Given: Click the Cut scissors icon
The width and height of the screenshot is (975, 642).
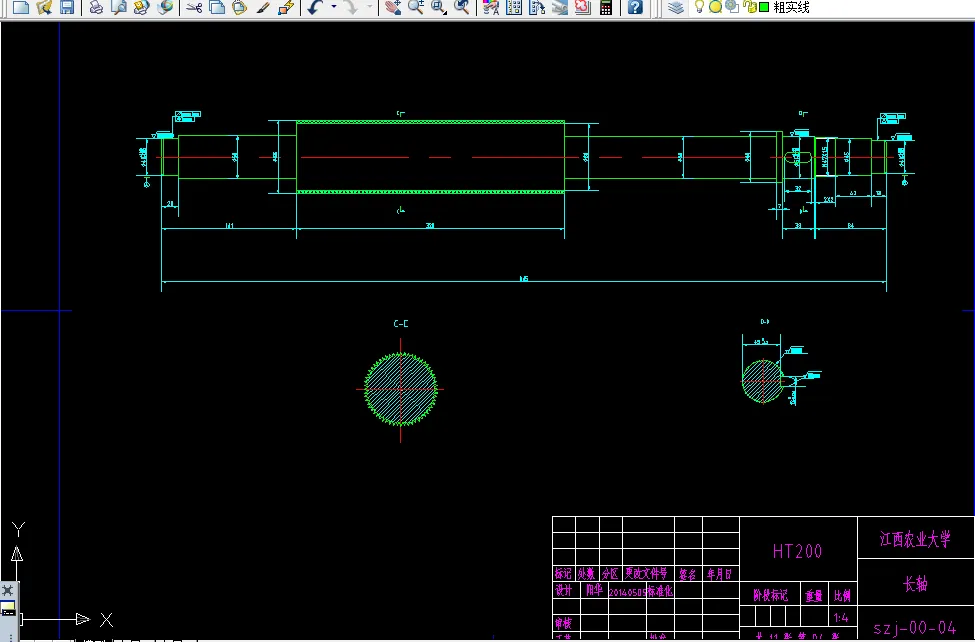Looking at the screenshot, I should pyautogui.click(x=195, y=7).
